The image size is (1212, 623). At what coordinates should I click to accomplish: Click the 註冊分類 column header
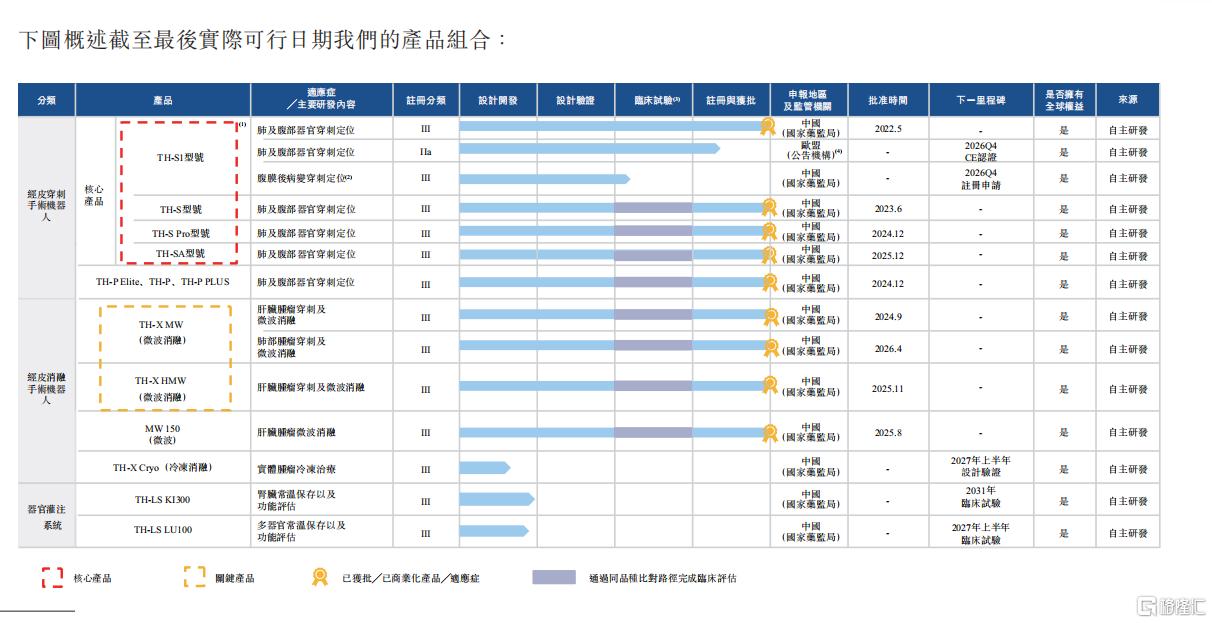[425, 100]
